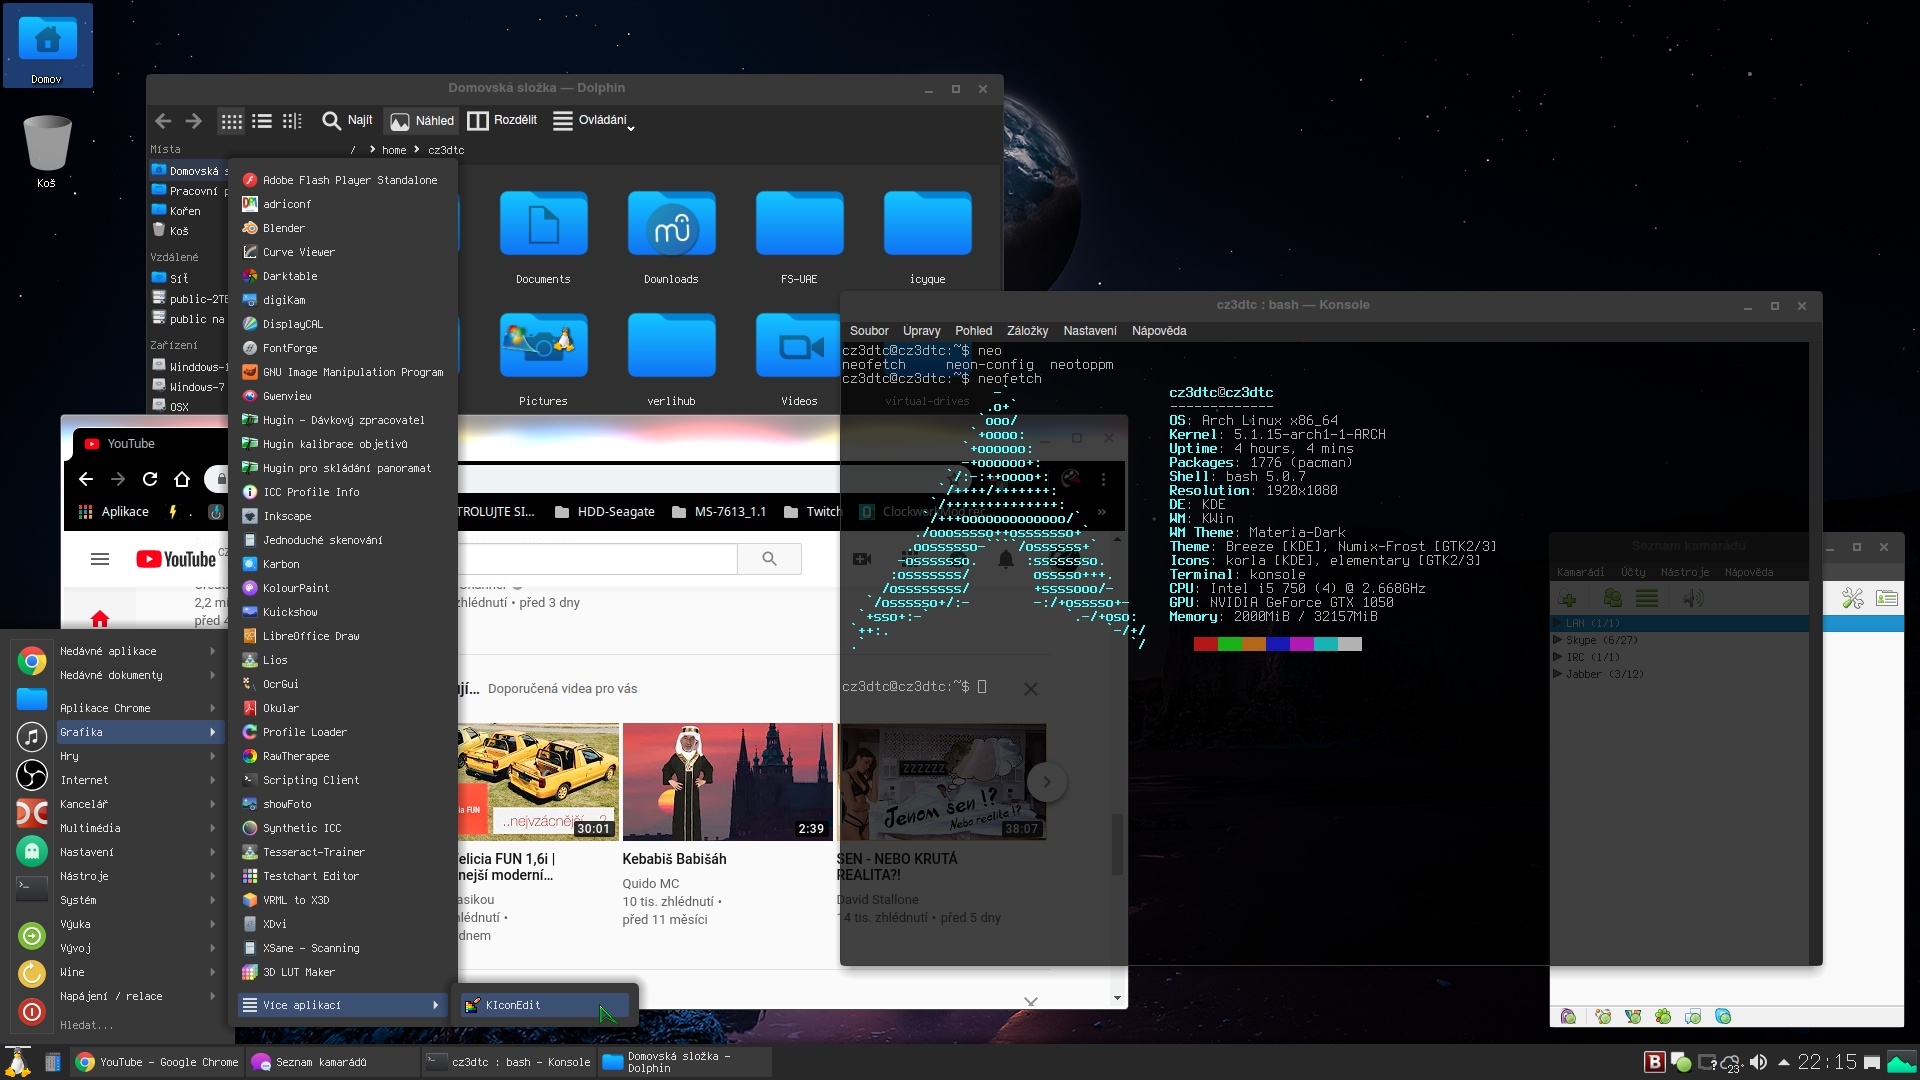Open Domov home folder on desktop

coord(47,46)
